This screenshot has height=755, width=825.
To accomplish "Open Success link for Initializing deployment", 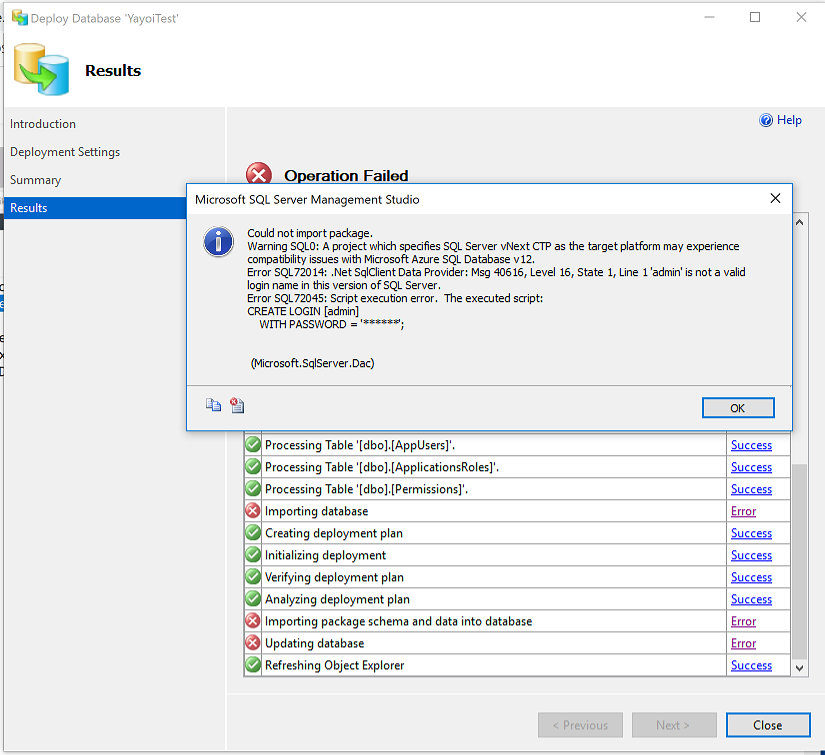I will tap(751, 556).
